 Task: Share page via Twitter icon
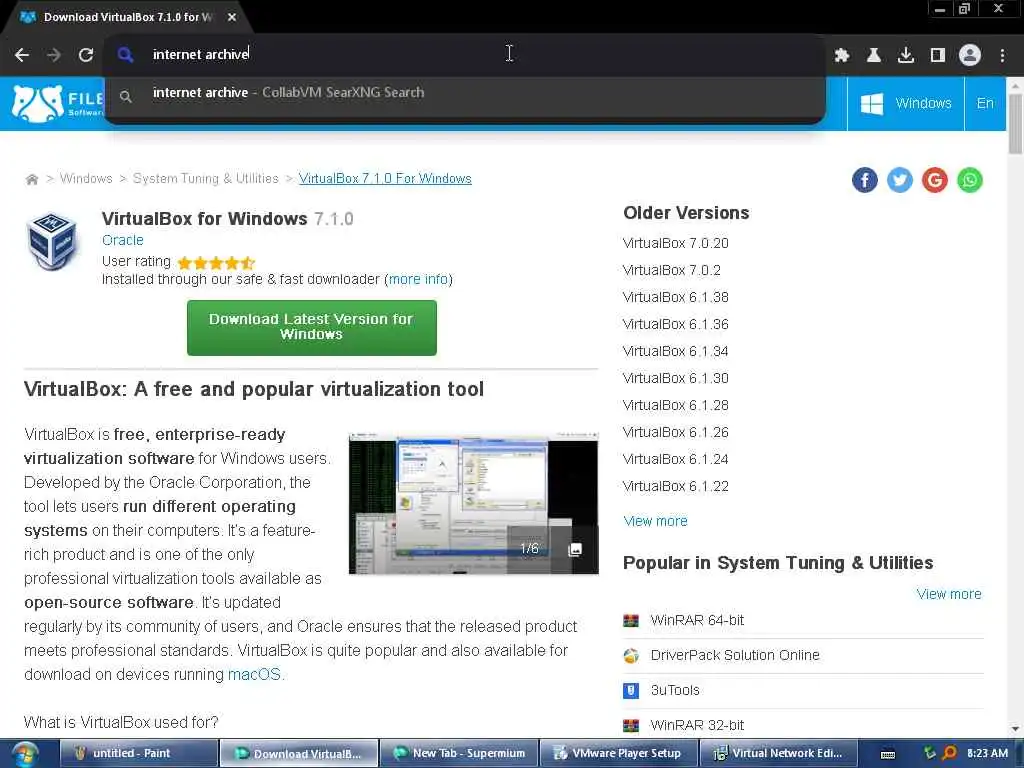pos(899,180)
